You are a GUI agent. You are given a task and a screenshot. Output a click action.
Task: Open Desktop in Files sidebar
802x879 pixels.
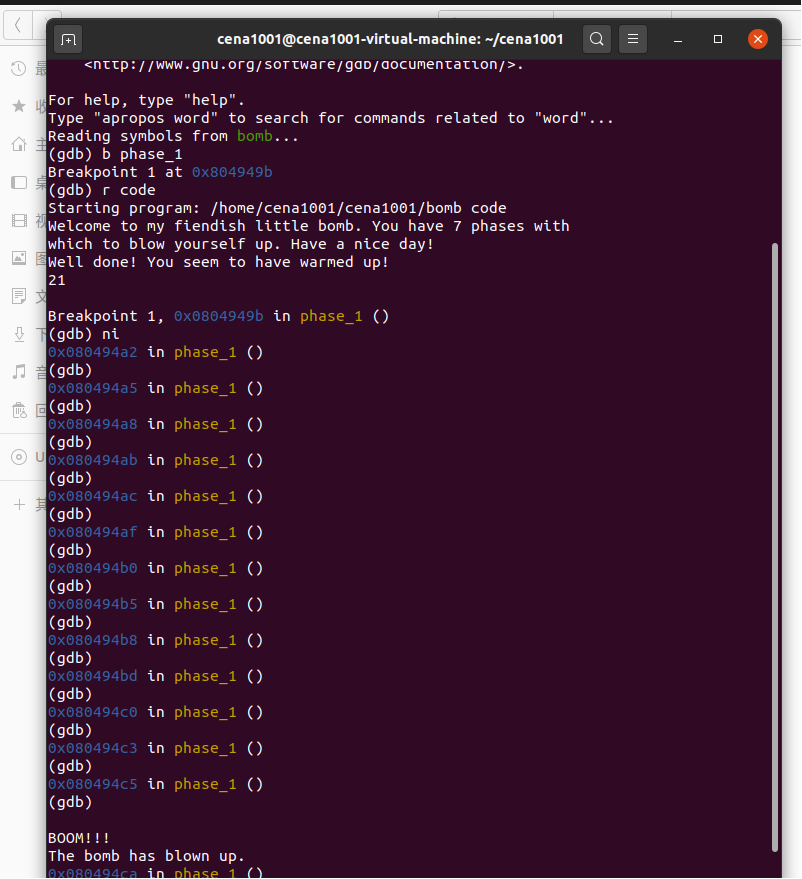(x=19, y=182)
